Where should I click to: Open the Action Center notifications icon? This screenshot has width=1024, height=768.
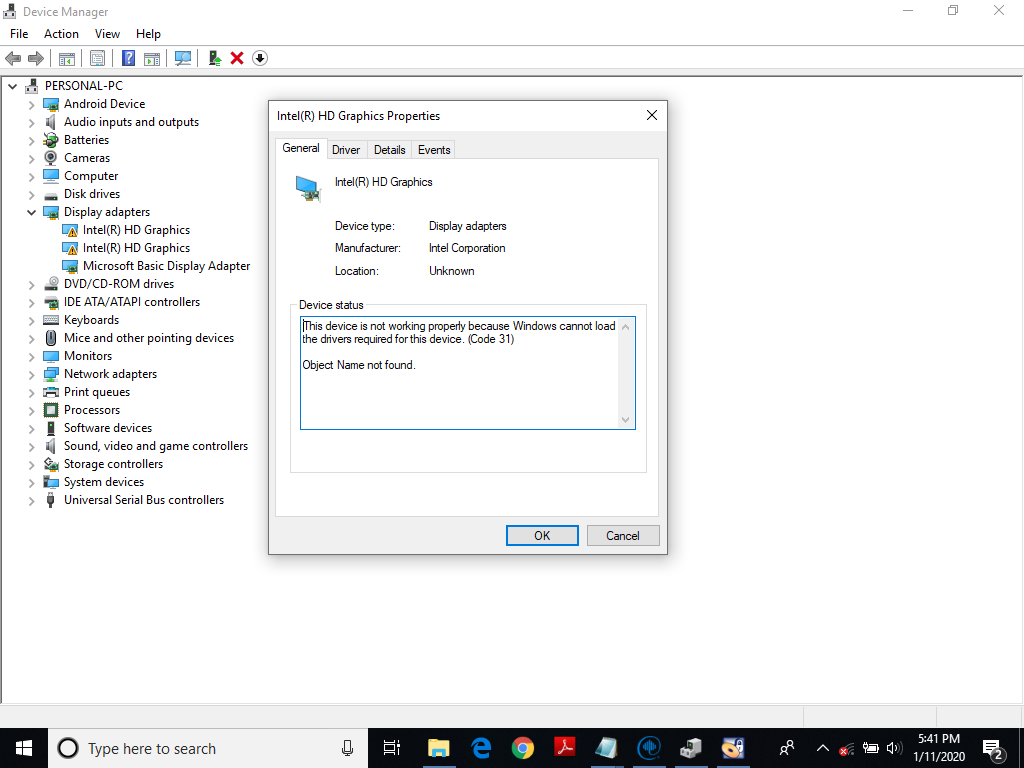point(993,749)
